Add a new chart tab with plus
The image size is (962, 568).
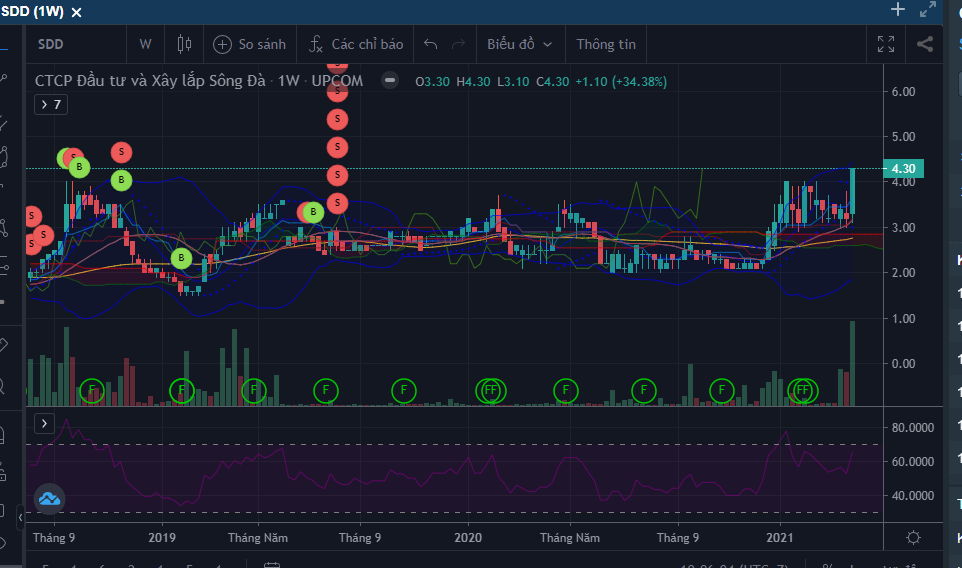click(x=898, y=10)
